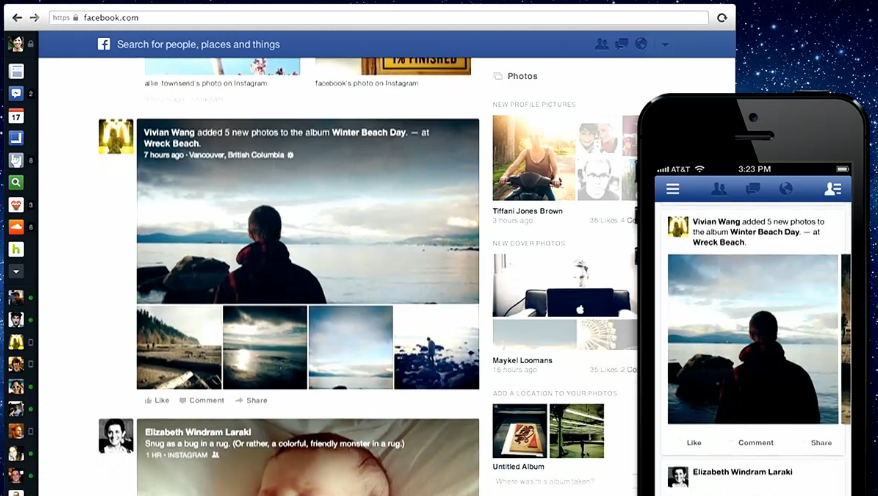Open the orange SoundCloud icon in sidebar
Screen dimensions: 878x496
point(16,227)
